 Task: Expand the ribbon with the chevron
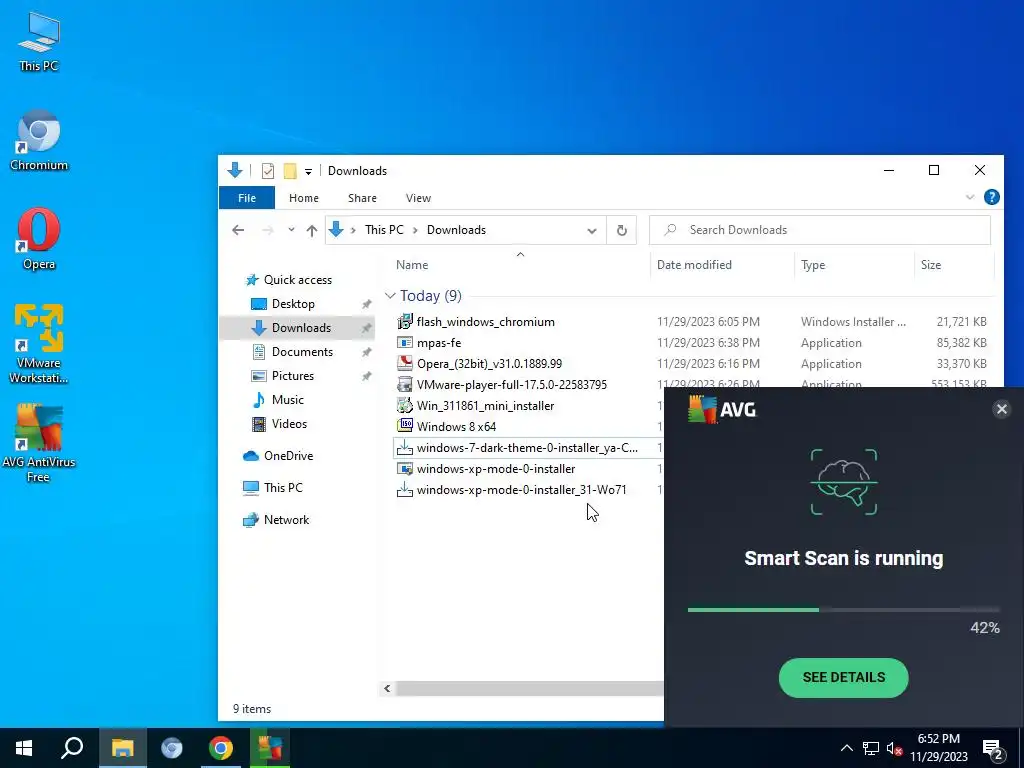click(x=970, y=197)
